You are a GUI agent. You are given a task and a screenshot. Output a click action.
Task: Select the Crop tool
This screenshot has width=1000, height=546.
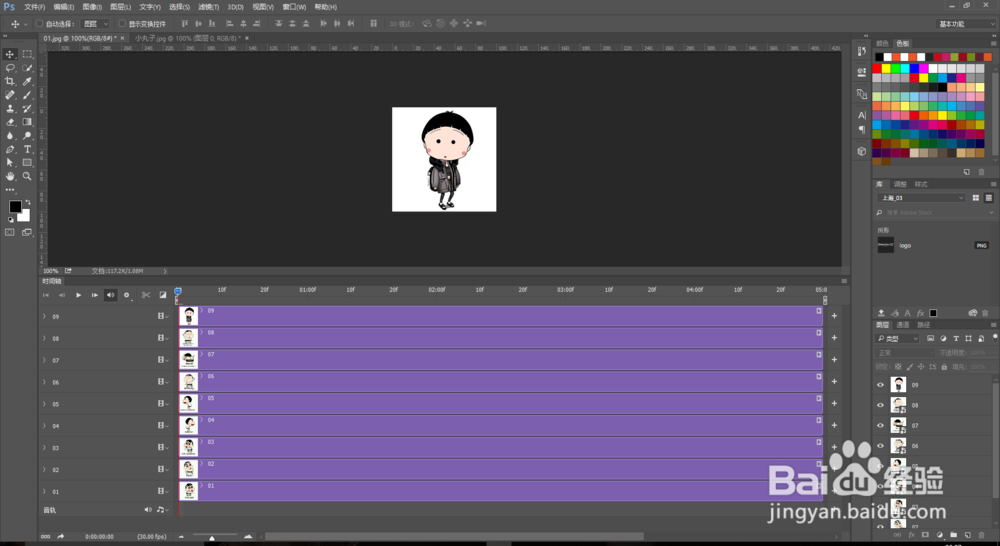click(x=10, y=81)
